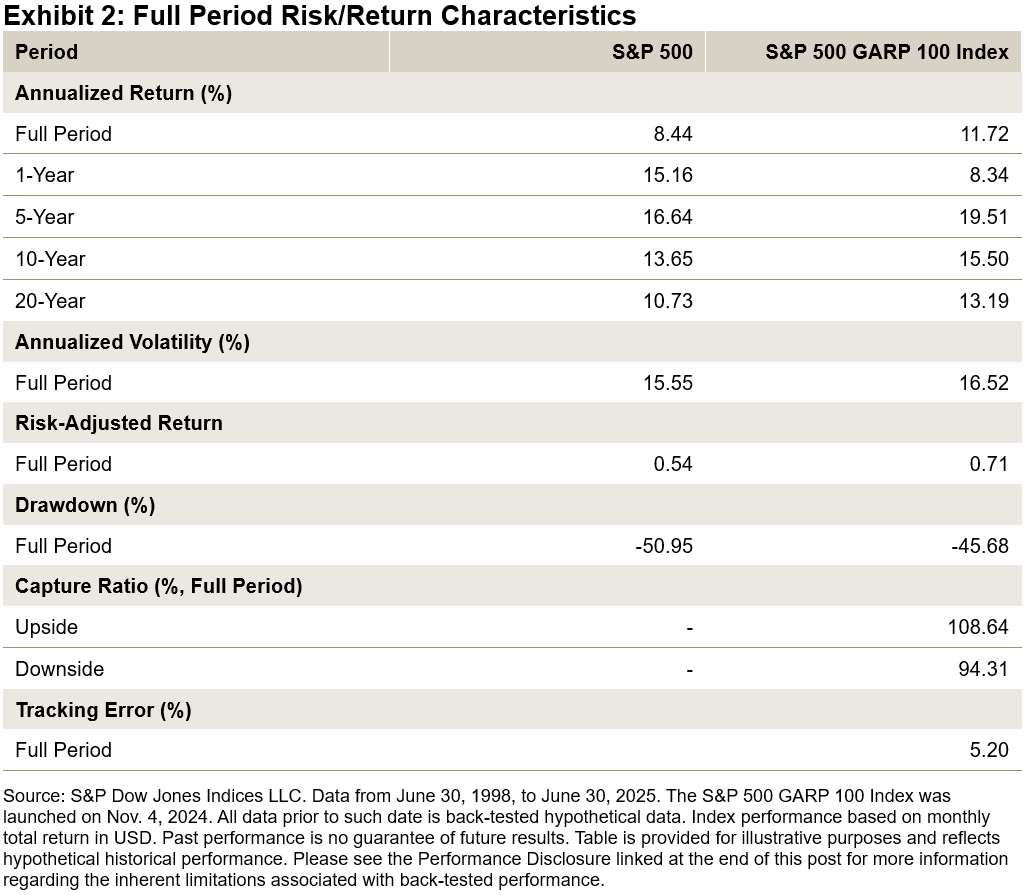
Task: Select the -50.95 drawdown value
Action: point(665,546)
